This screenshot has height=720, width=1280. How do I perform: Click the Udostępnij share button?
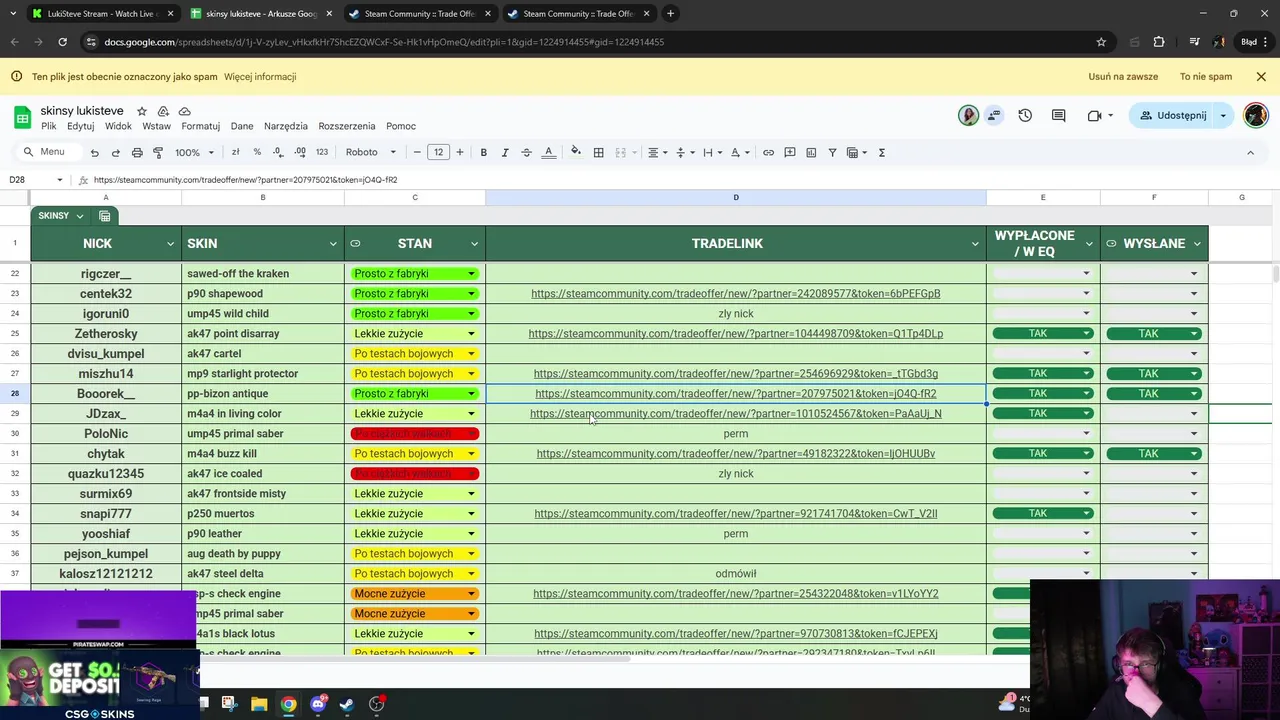[1171, 115]
